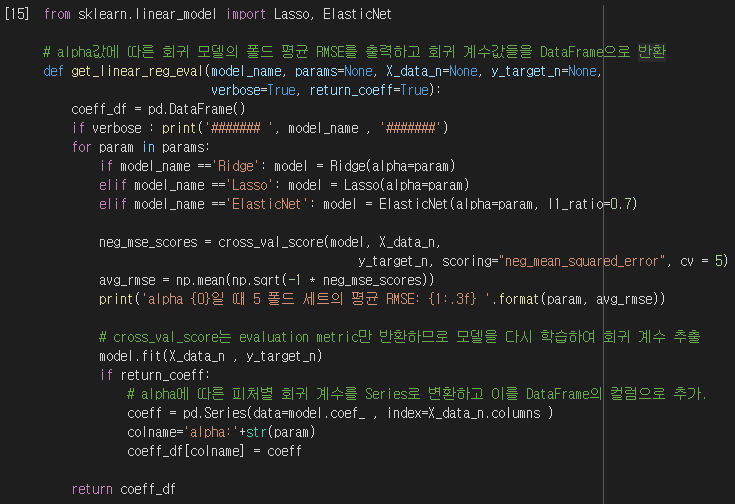Viewport: 735px width, 504px height.
Task: Click the line starting 'avg_rmse = np.mean('
Action: 267,280
